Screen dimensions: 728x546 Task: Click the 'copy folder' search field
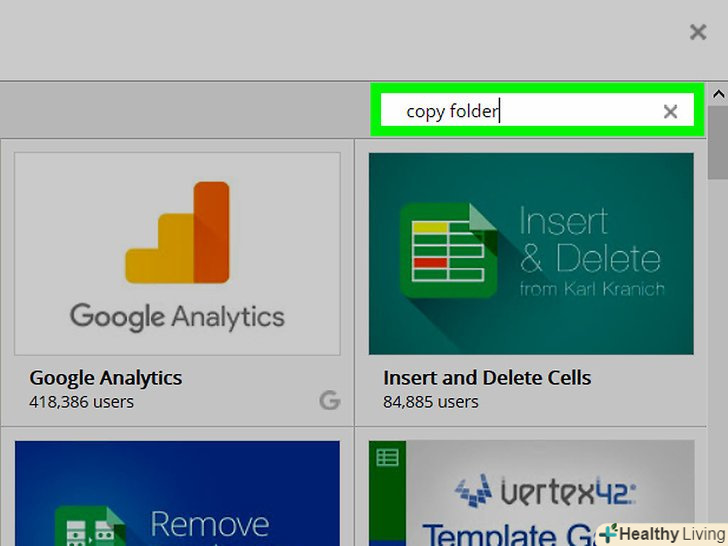click(520, 111)
